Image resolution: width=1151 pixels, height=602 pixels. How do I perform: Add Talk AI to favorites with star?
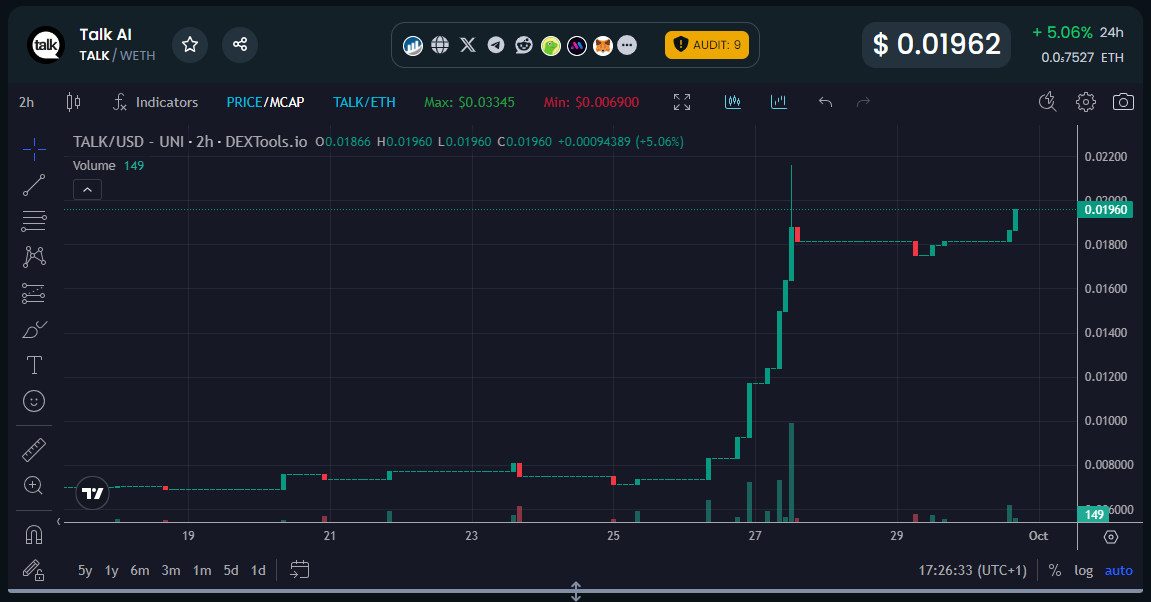[x=190, y=45]
